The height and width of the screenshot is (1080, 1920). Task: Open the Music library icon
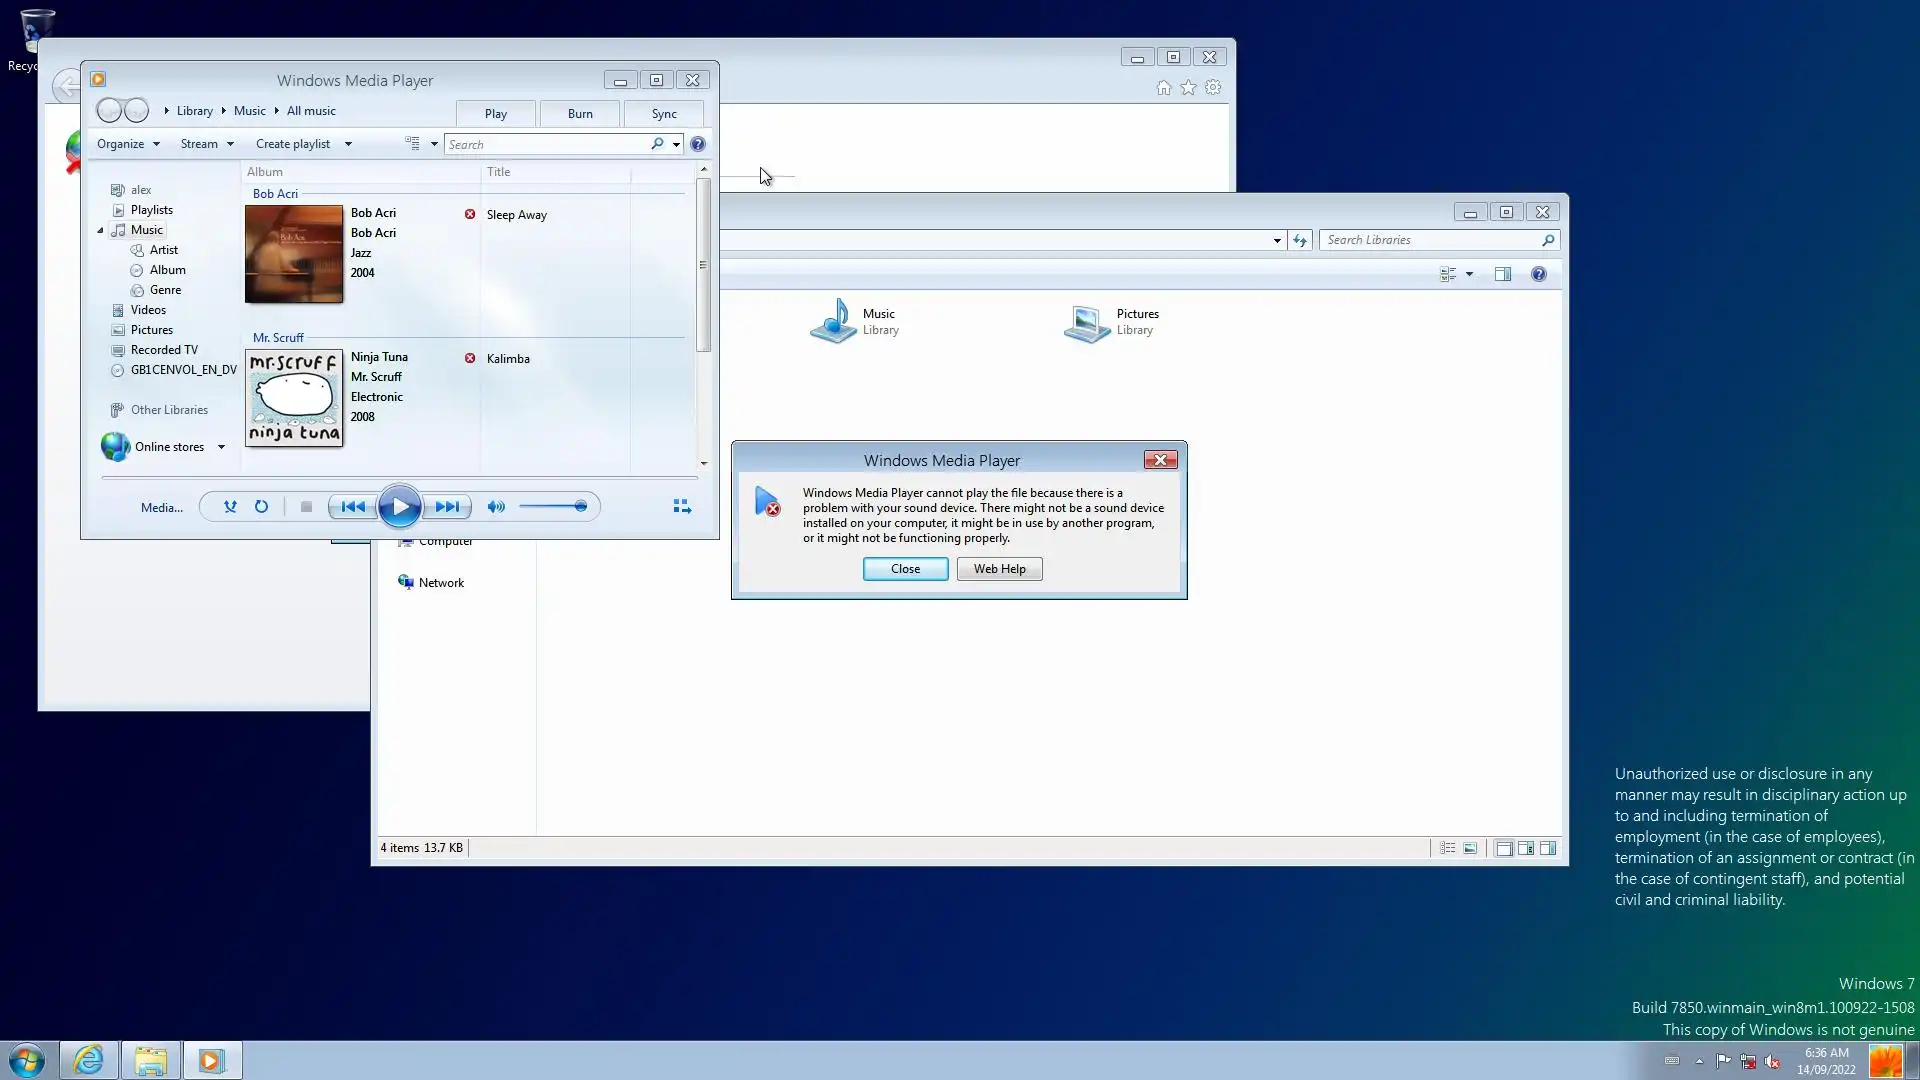click(832, 321)
